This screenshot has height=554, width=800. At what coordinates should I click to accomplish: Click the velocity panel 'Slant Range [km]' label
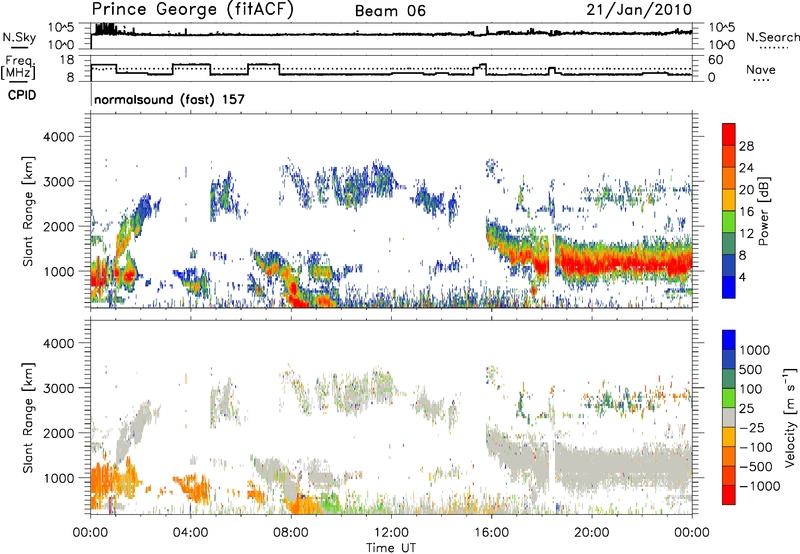coord(29,418)
